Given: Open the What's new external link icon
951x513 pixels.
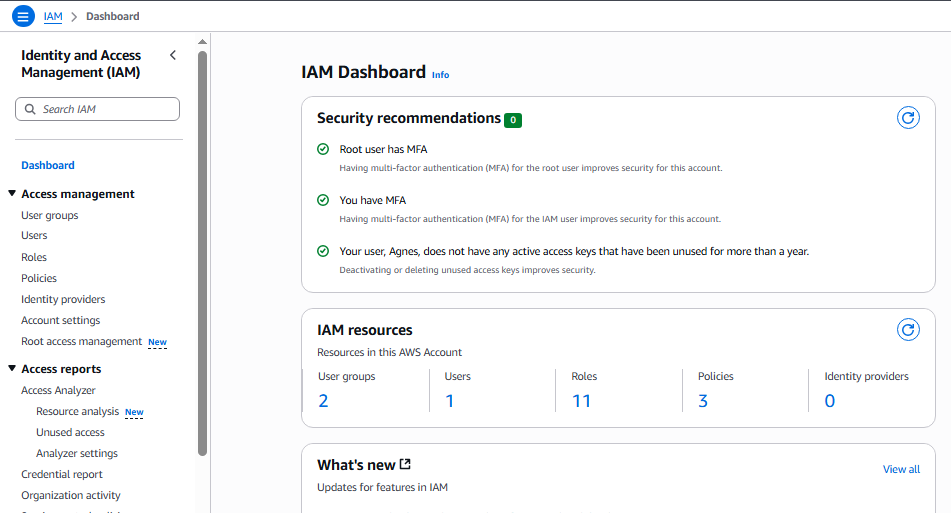Looking at the screenshot, I should click(x=405, y=464).
